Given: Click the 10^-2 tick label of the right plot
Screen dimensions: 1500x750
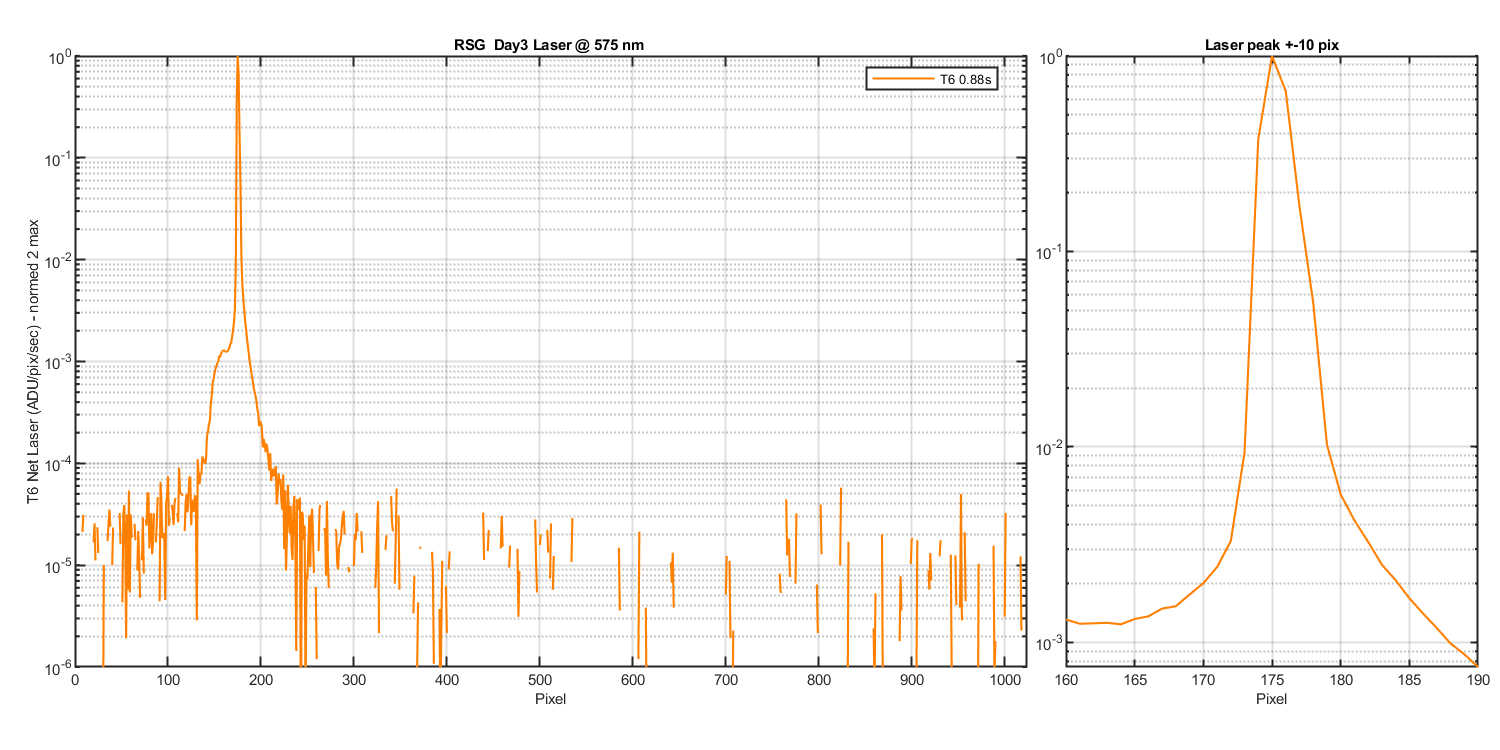Looking at the screenshot, I should point(1048,446).
